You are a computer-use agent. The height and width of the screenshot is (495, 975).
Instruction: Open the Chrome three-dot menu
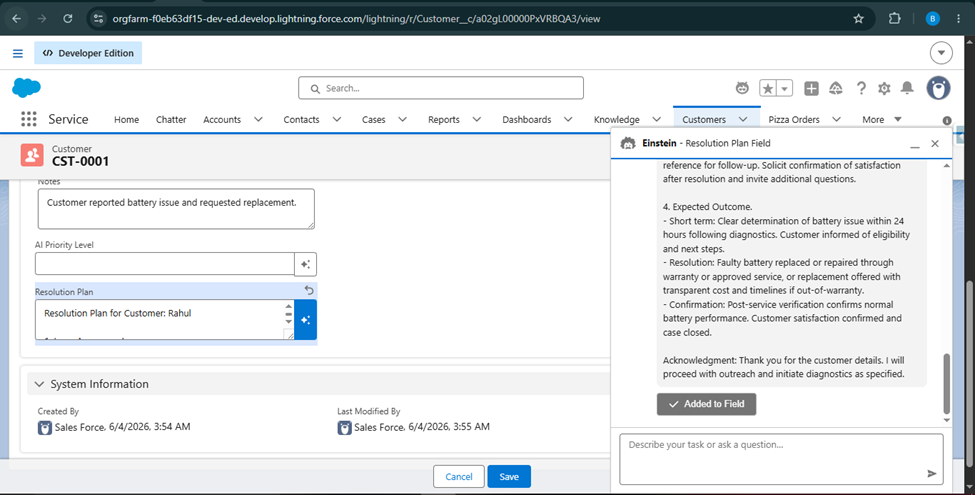[958, 19]
